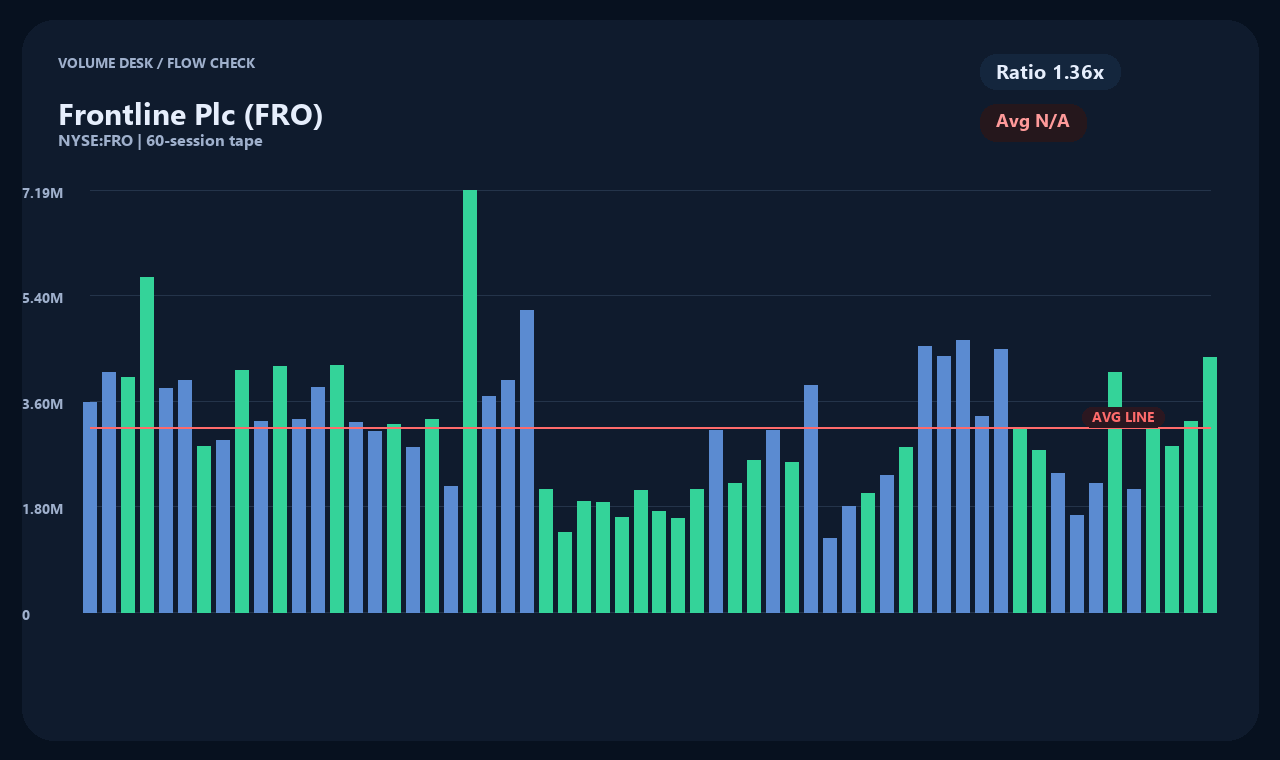Click the NYSE:FRO 60-session tape subtitle
This screenshot has width=1280, height=760.
(x=160, y=141)
